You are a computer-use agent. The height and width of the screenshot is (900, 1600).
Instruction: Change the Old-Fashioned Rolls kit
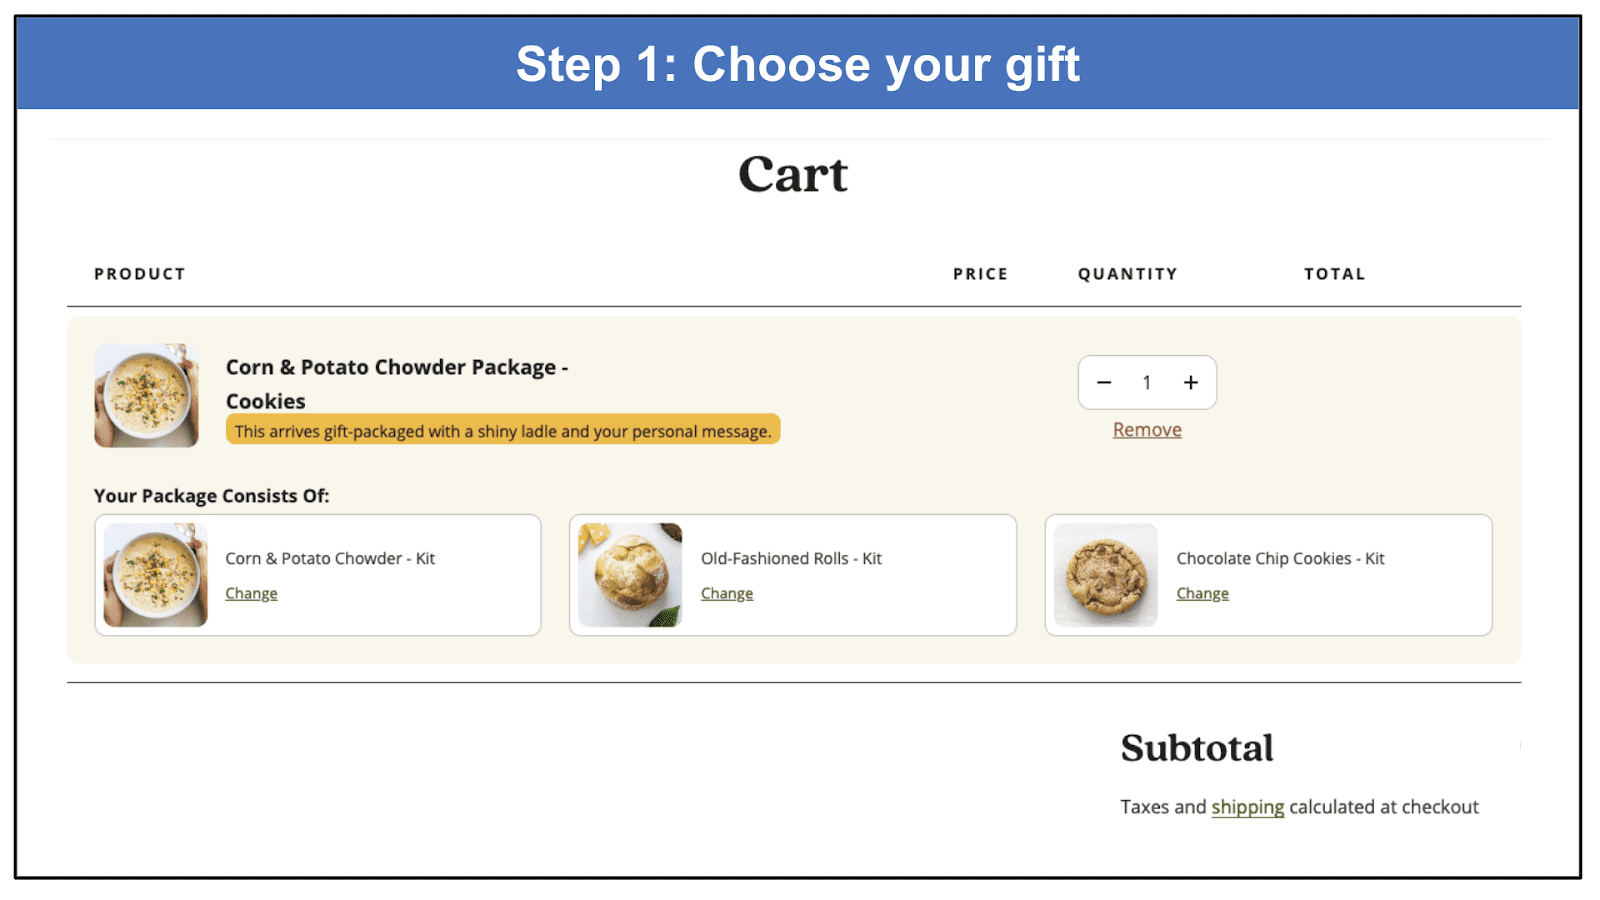727,593
